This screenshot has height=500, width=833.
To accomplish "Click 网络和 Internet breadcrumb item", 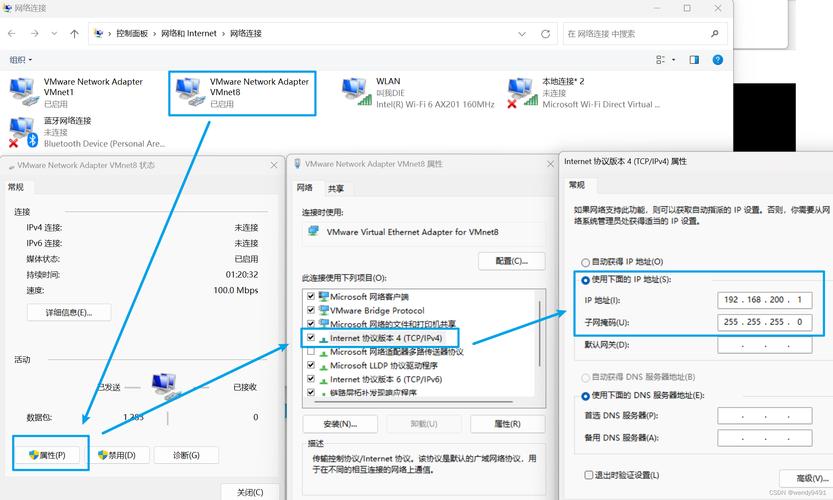I will click(189, 33).
